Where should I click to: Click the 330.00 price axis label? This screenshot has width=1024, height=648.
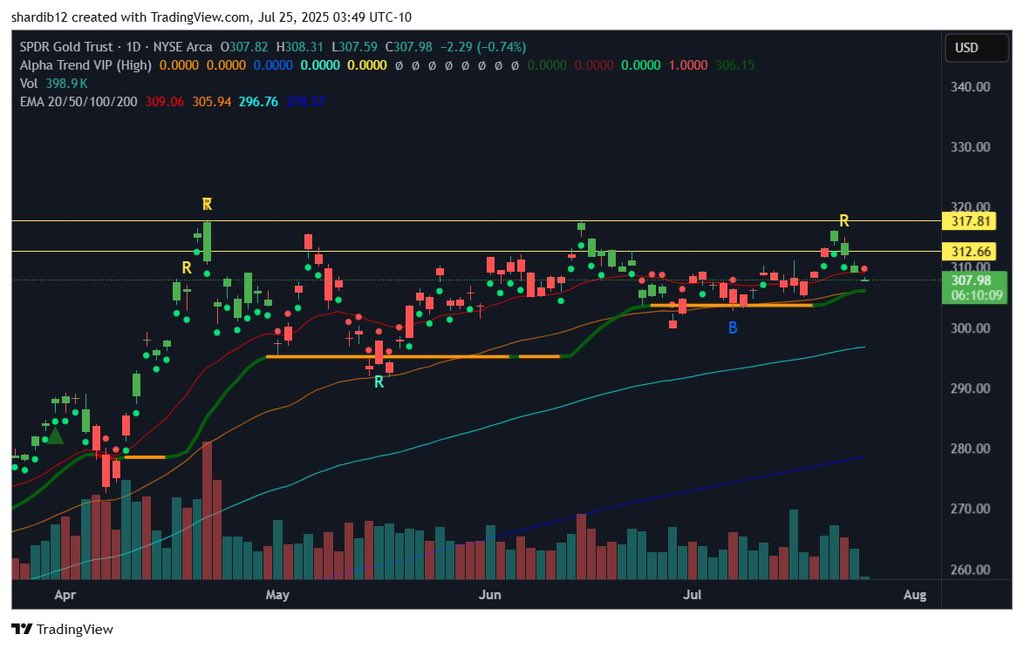(x=970, y=147)
